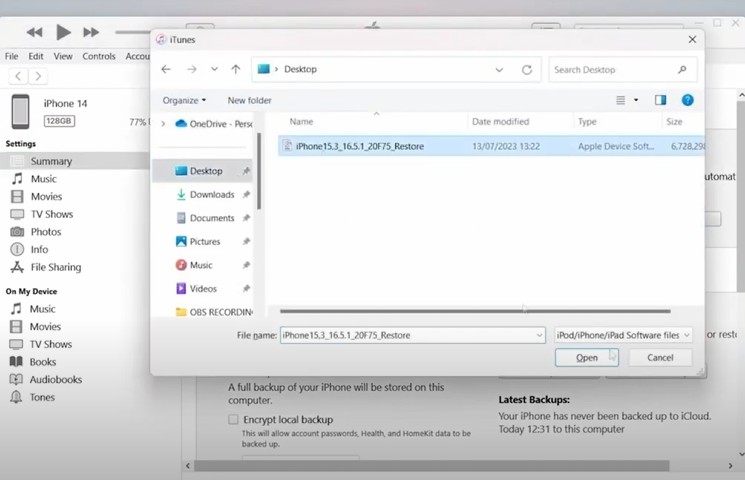
Task: Click the Search Desktop field
Action: coord(623,69)
